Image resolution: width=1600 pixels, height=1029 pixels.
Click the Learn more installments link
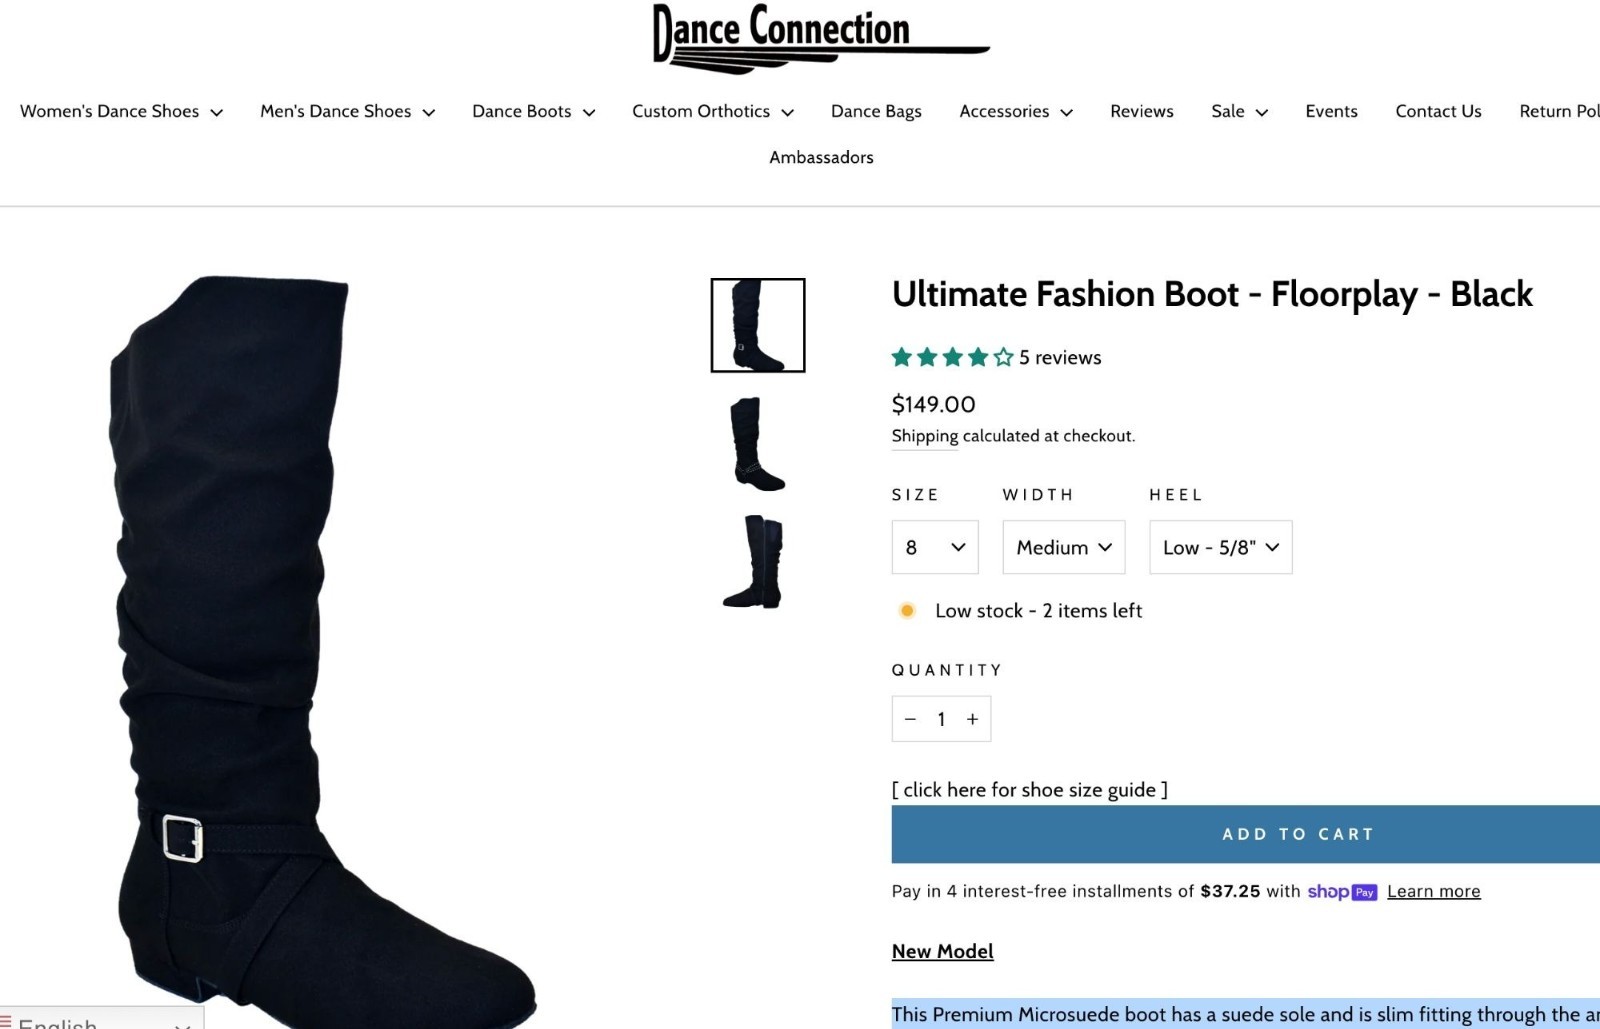(x=1433, y=891)
